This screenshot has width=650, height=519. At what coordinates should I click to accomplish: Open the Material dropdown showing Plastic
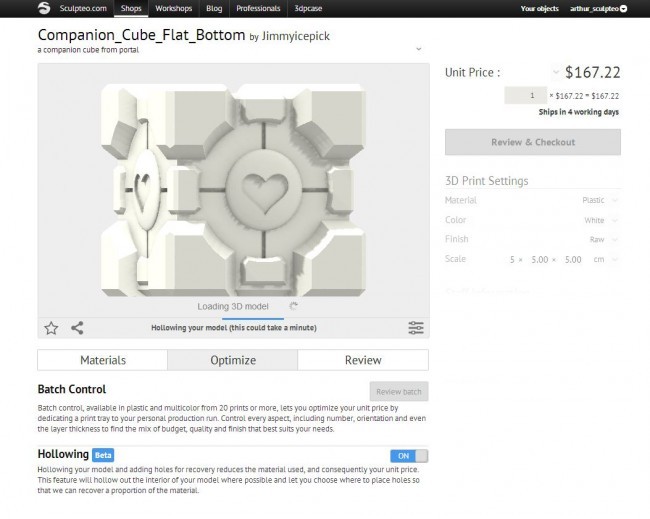tap(615, 200)
